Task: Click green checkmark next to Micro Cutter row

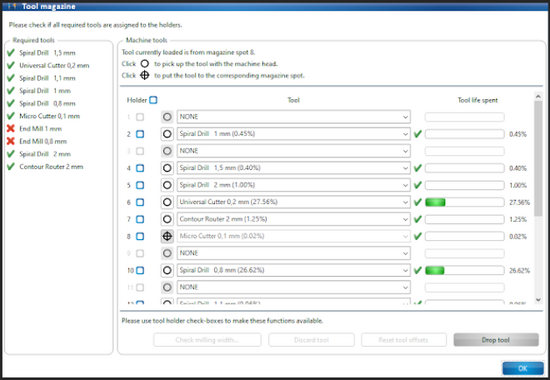Action: pyautogui.click(x=417, y=236)
